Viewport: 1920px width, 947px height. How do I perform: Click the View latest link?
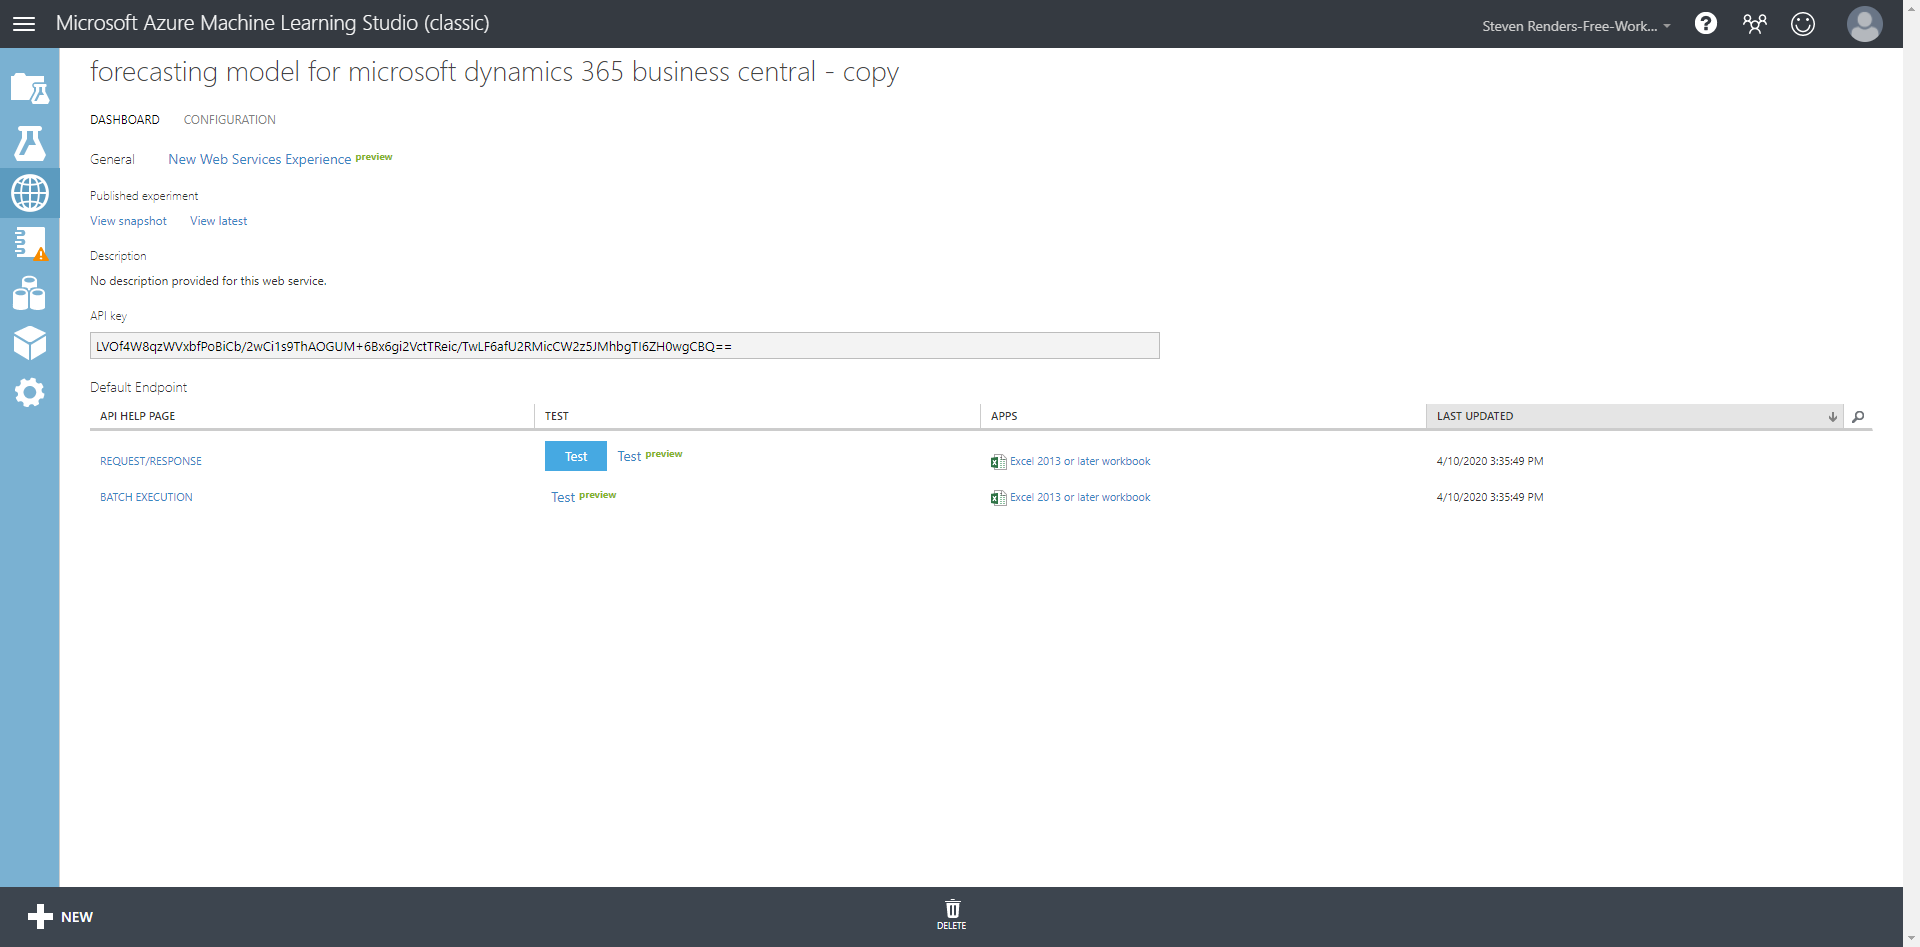218,221
